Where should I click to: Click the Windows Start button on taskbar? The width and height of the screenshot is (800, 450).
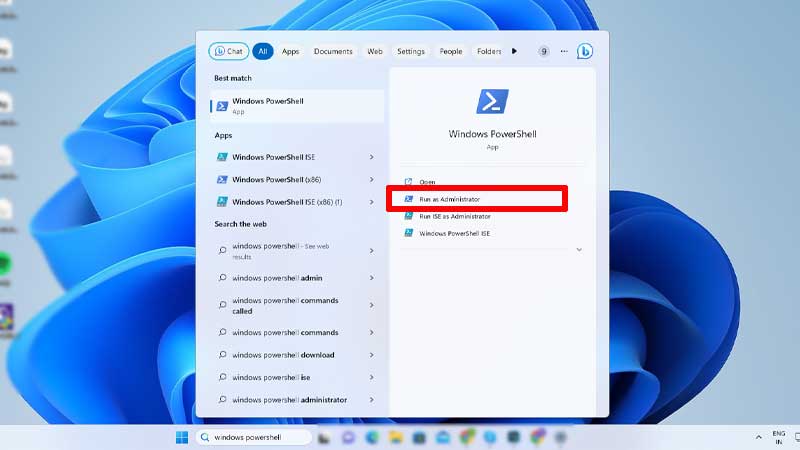pyautogui.click(x=182, y=437)
